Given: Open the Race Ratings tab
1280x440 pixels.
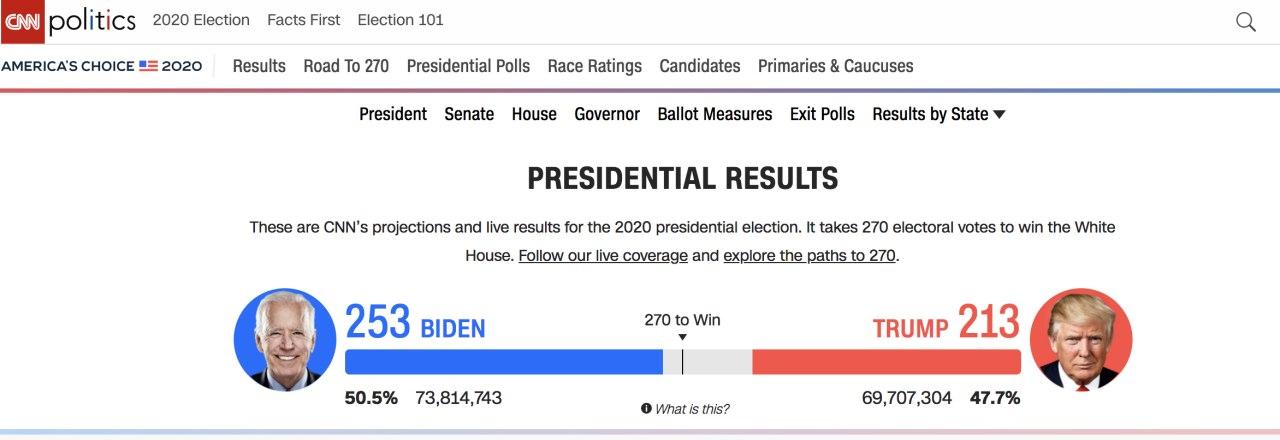Looking at the screenshot, I should [x=595, y=66].
